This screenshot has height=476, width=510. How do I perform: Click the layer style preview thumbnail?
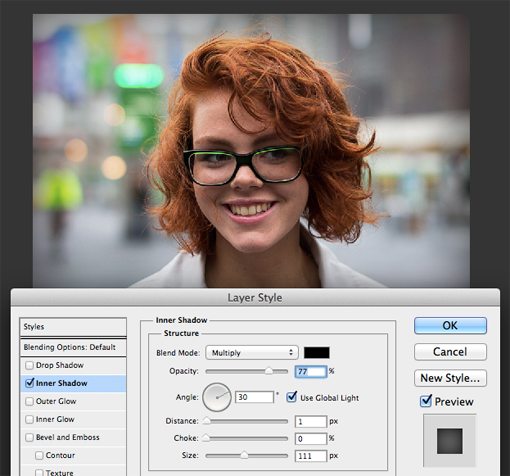[450, 441]
